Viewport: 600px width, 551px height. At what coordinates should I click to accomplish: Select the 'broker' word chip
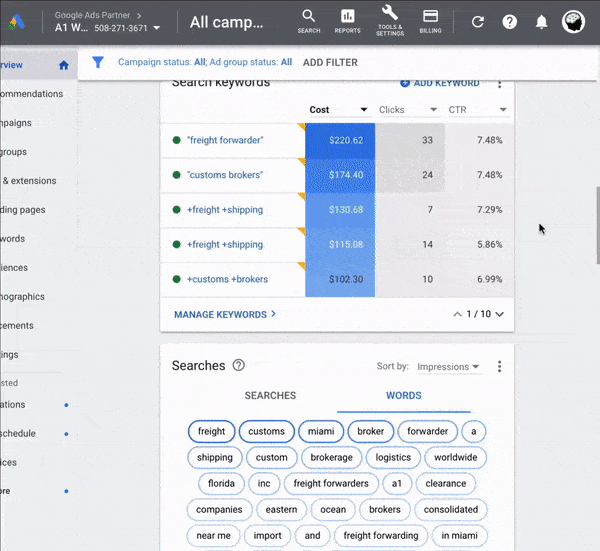[371, 431]
